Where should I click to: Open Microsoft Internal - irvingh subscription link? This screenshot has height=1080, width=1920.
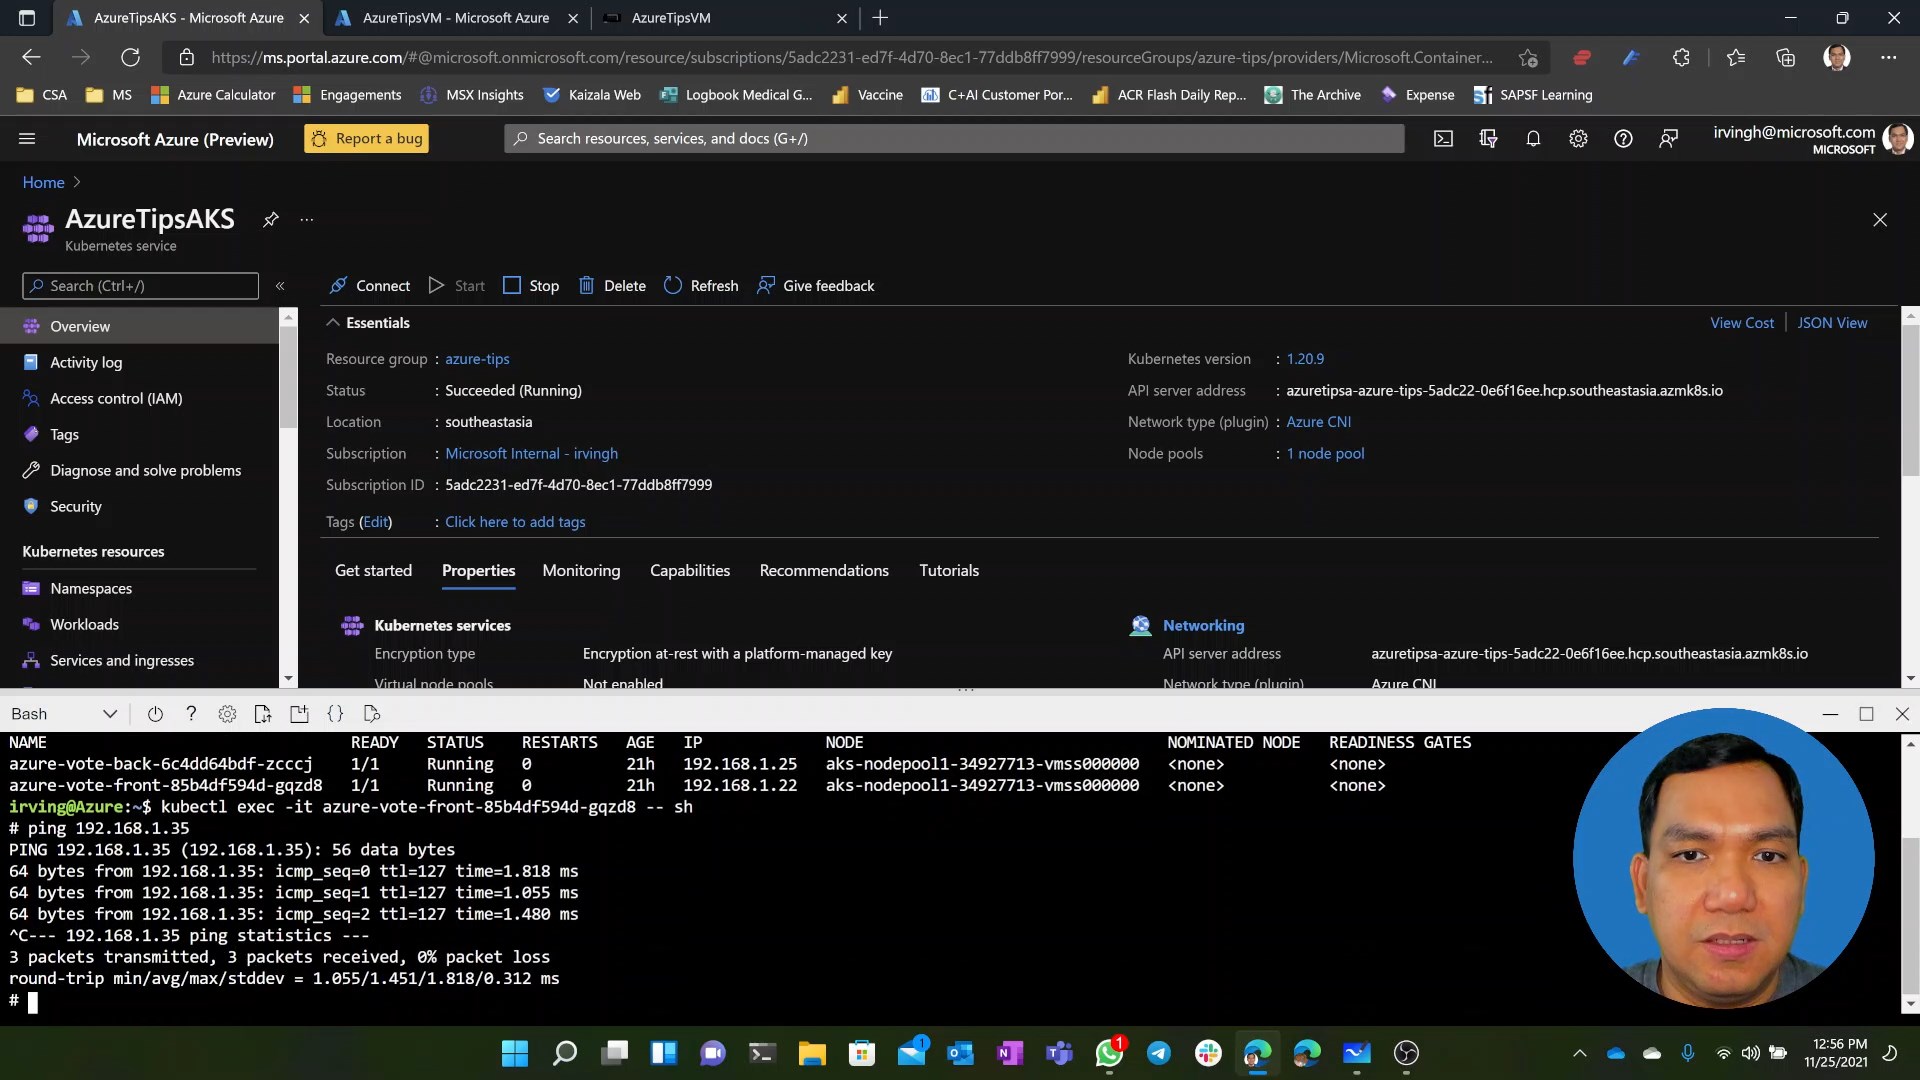click(x=531, y=454)
